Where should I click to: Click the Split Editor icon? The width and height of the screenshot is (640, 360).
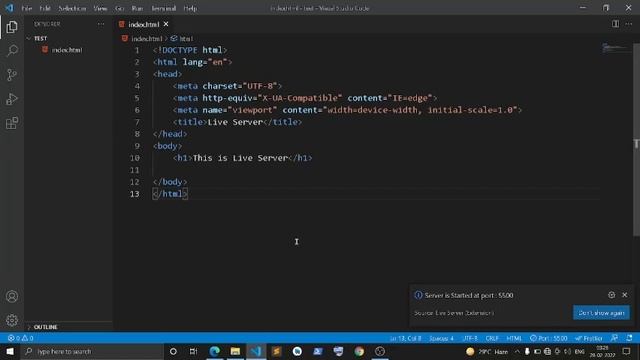(x=615, y=24)
